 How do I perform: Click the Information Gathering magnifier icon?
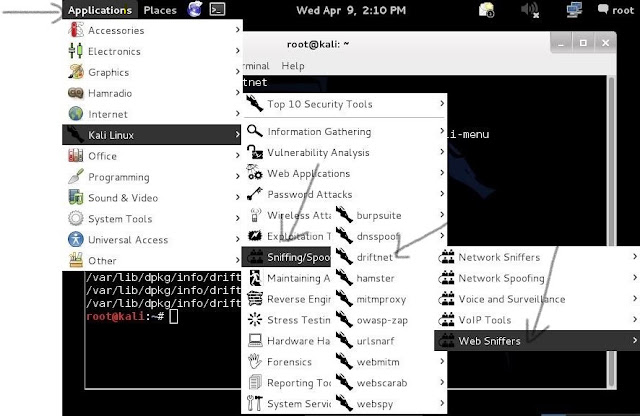point(255,131)
